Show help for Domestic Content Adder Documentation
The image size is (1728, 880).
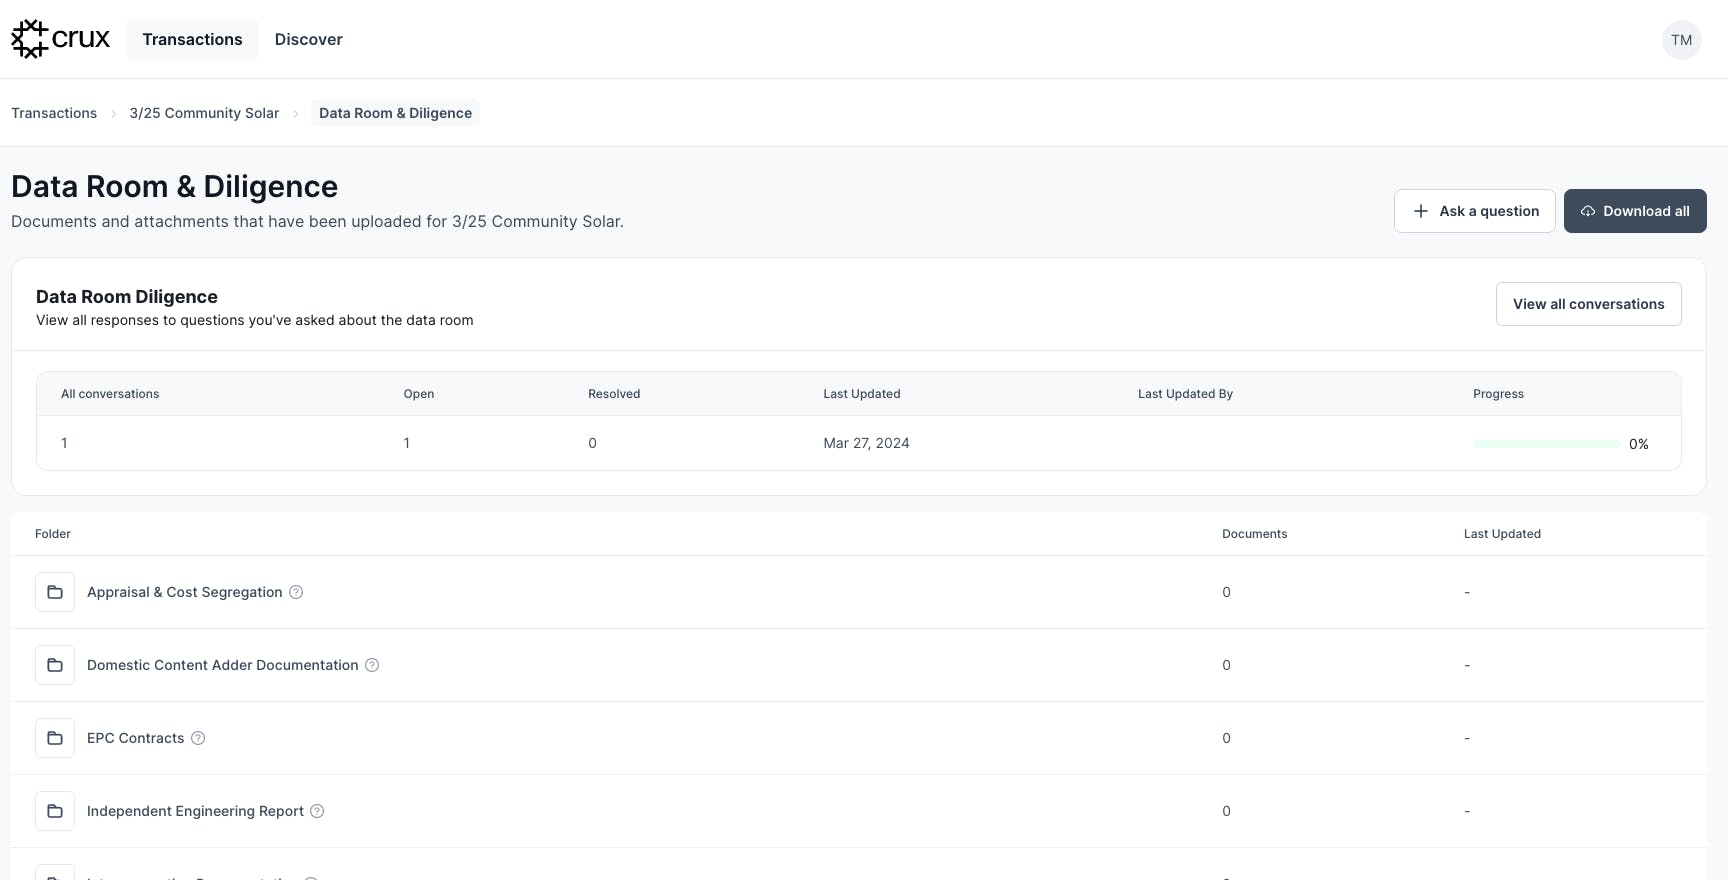tap(372, 665)
